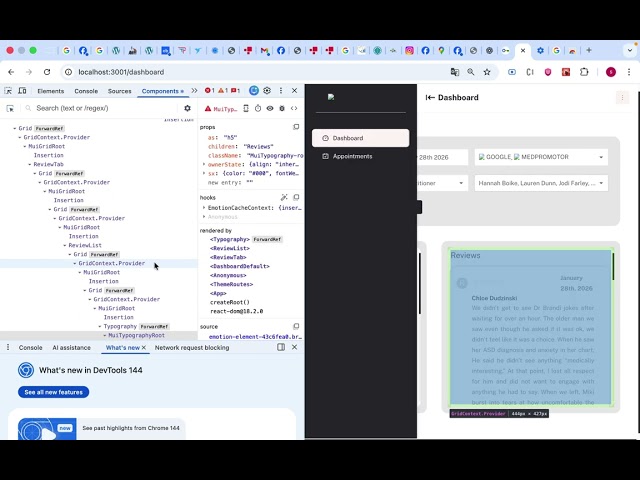This screenshot has width=640, height=480.
Task: Select the Components tab
Action: coord(162,91)
